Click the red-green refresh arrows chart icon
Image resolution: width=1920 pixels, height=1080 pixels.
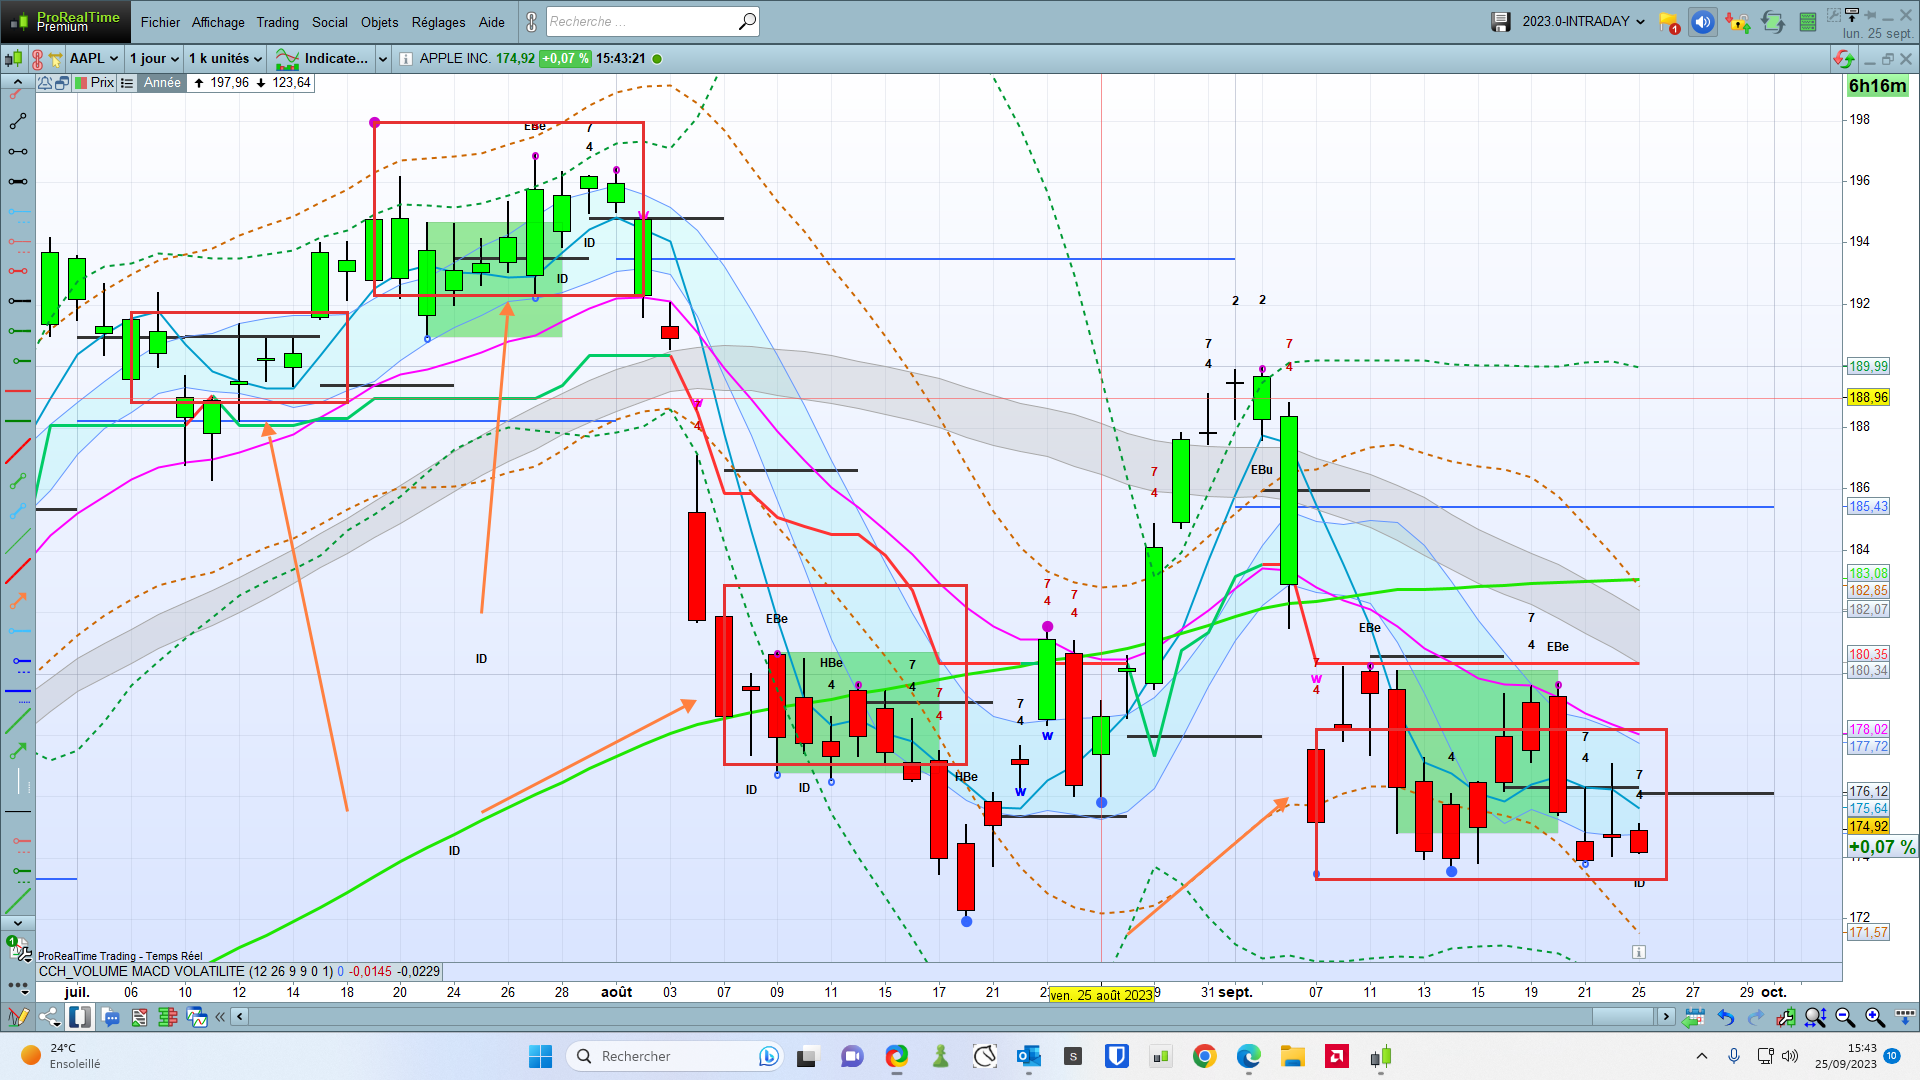[1844, 59]
